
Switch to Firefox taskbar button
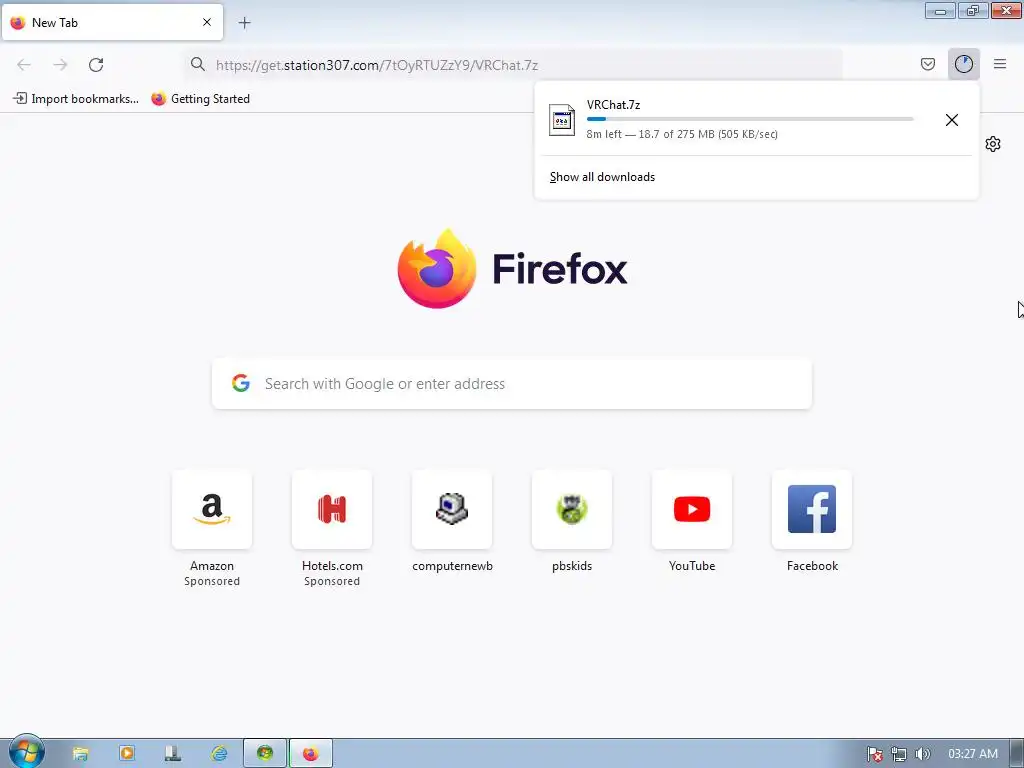point(311,754)
